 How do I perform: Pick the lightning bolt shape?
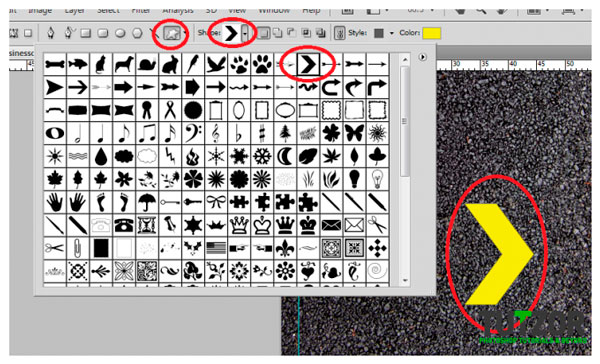pos(170,156)
